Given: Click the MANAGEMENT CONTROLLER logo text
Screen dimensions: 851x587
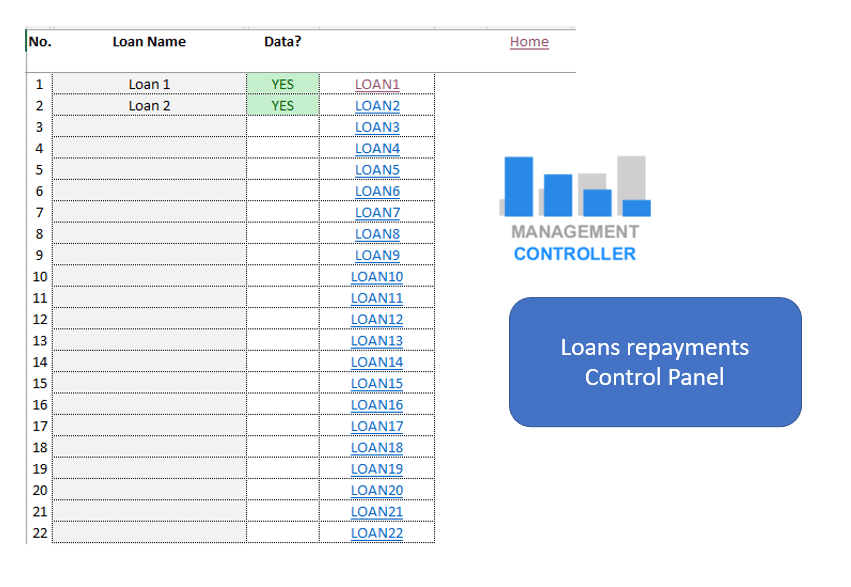Looking at the screenshot, I should coord(575,243).
